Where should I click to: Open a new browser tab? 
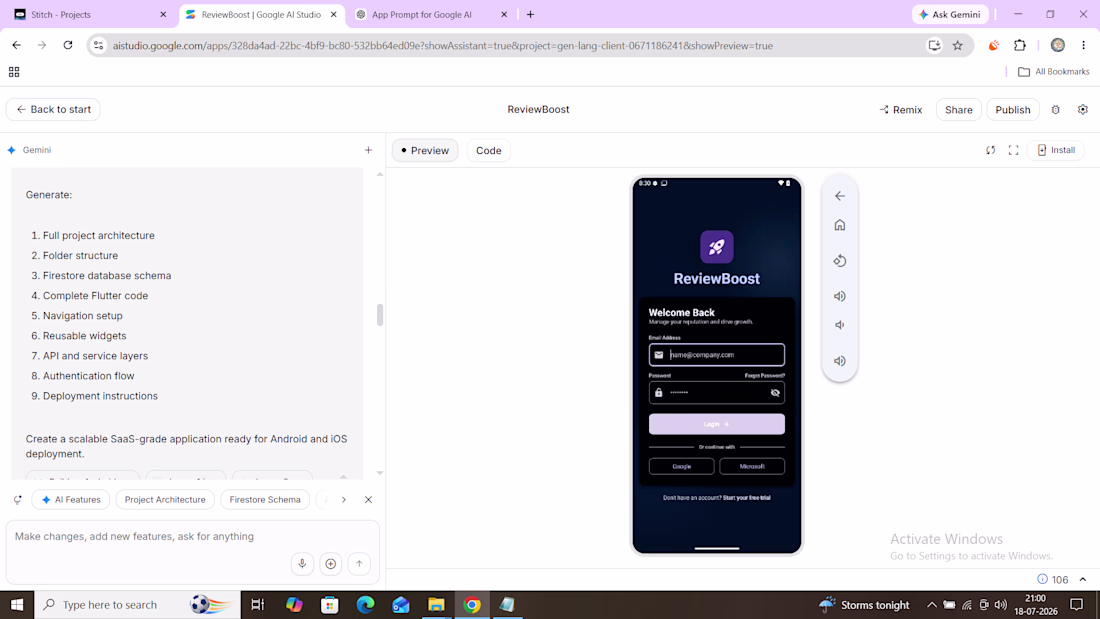coord(530,14)
